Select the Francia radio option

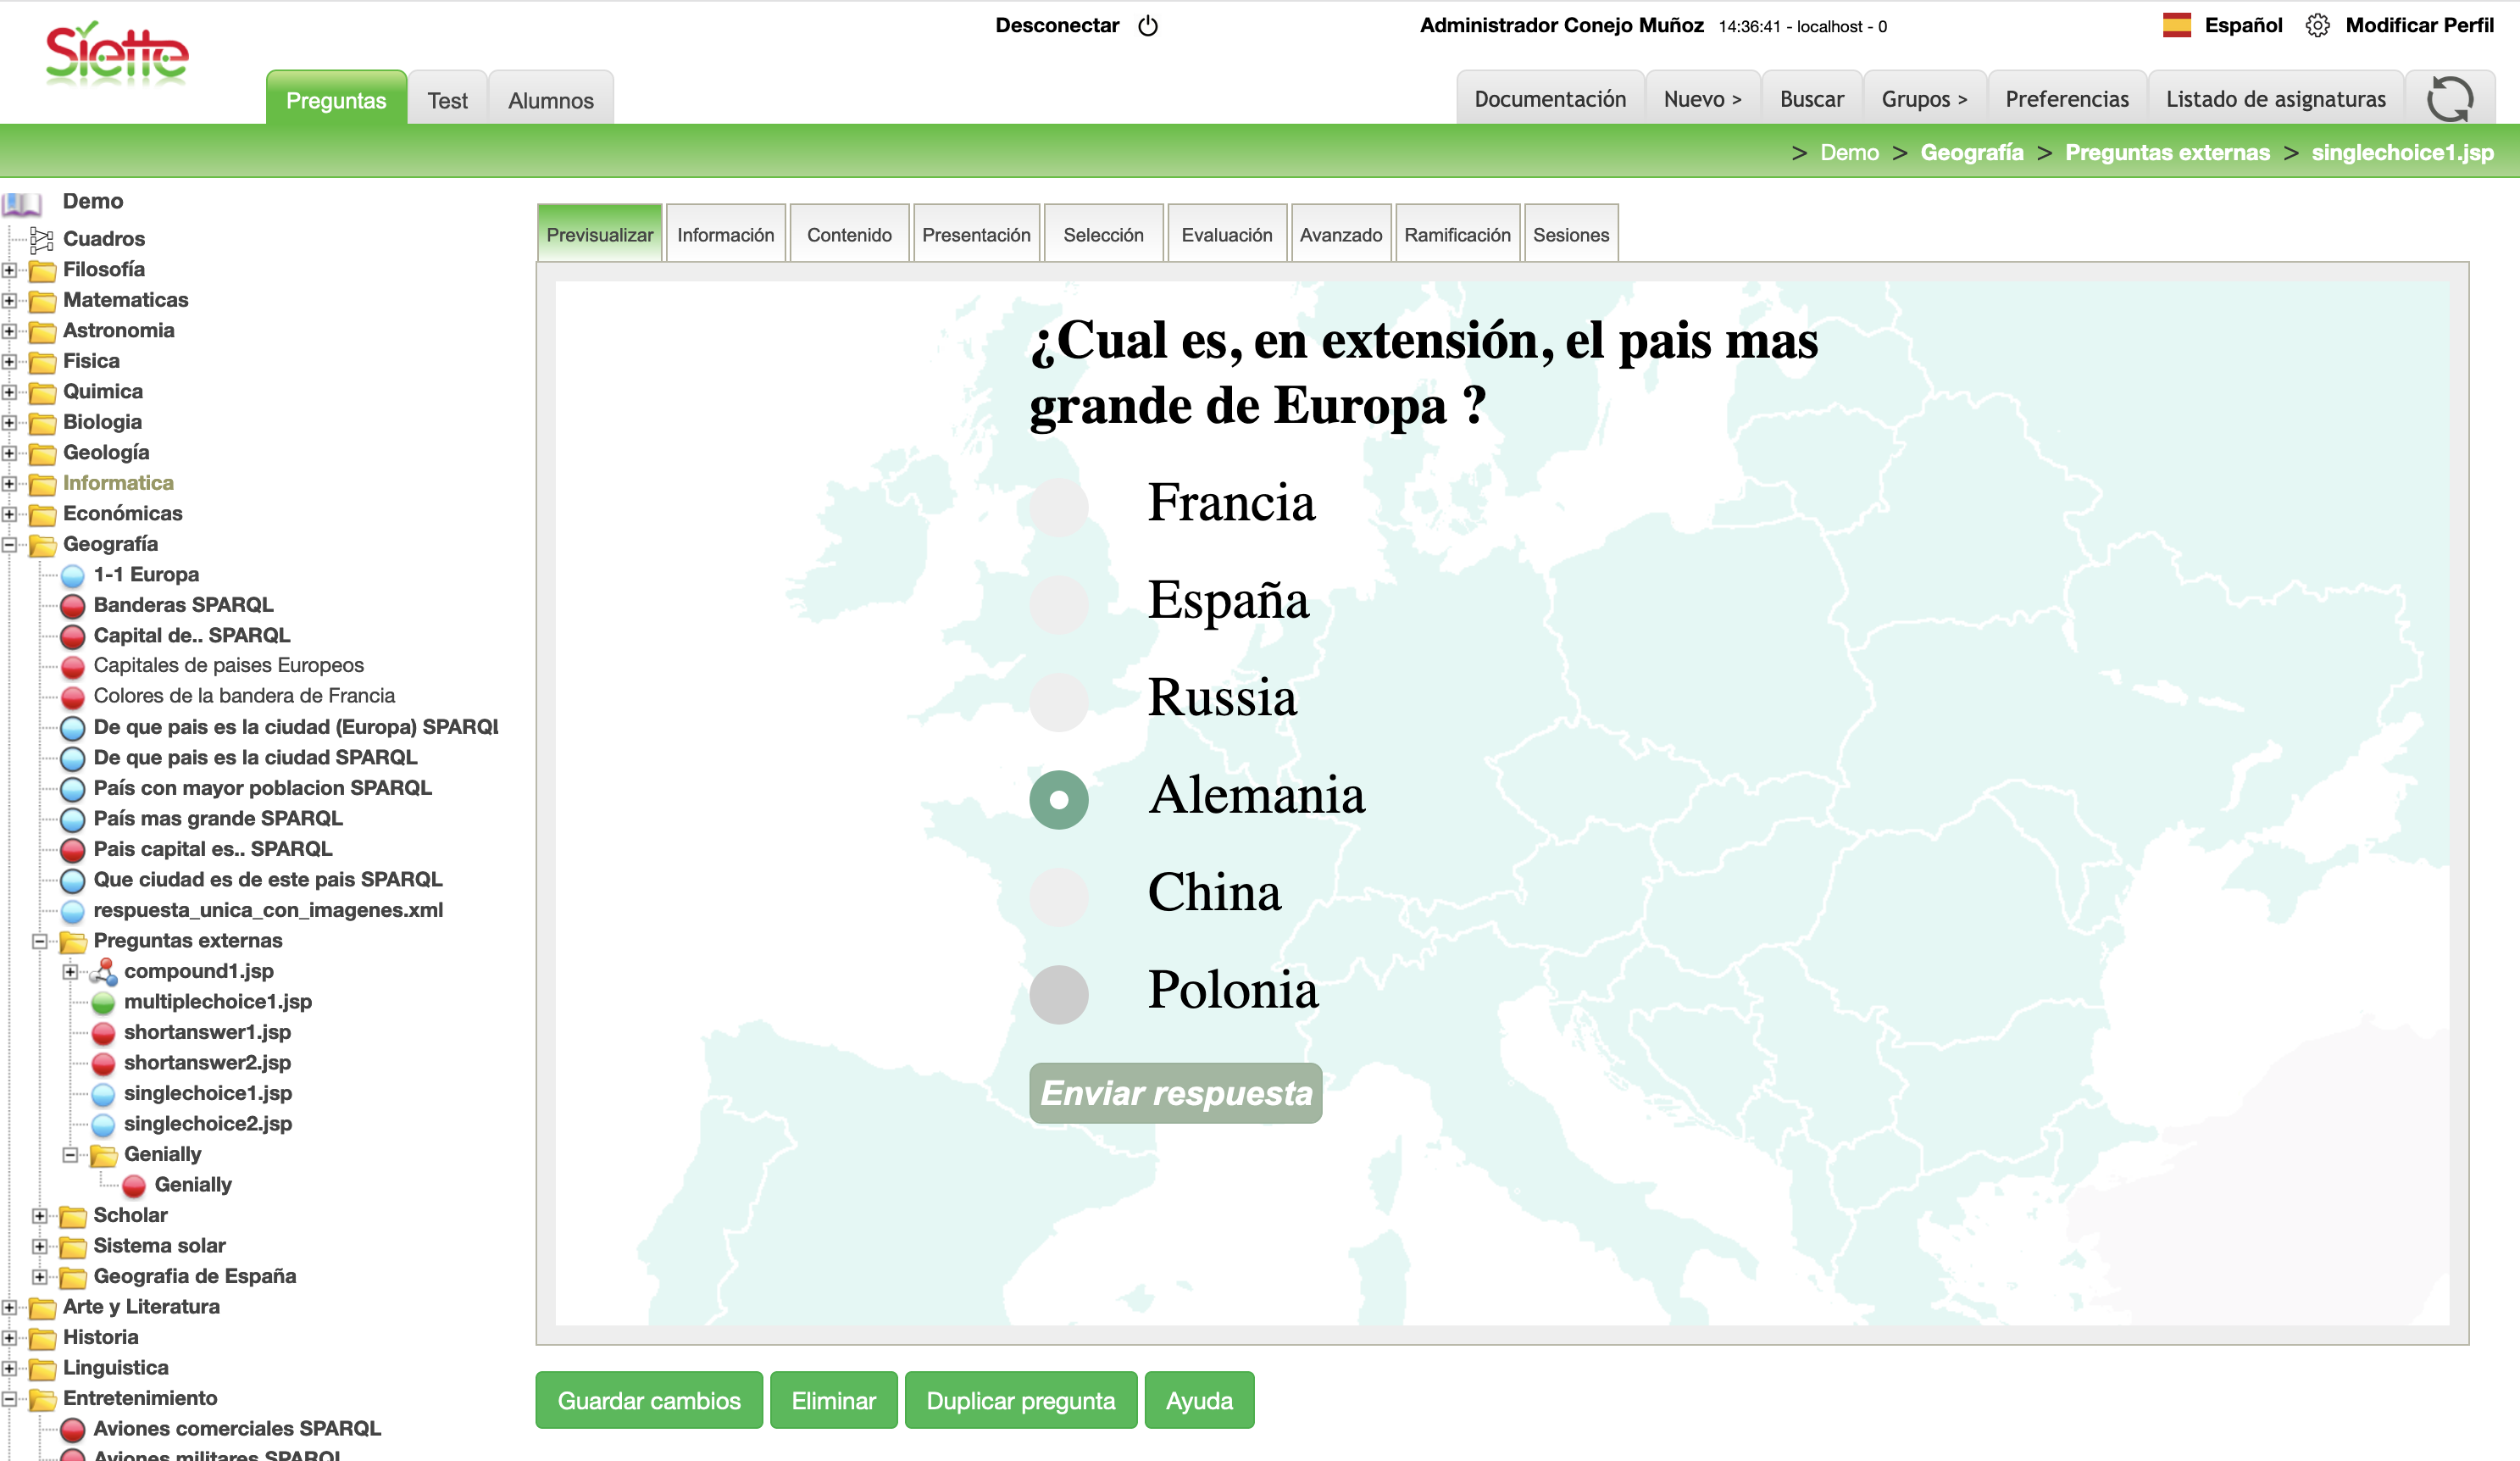point(1058,506)
